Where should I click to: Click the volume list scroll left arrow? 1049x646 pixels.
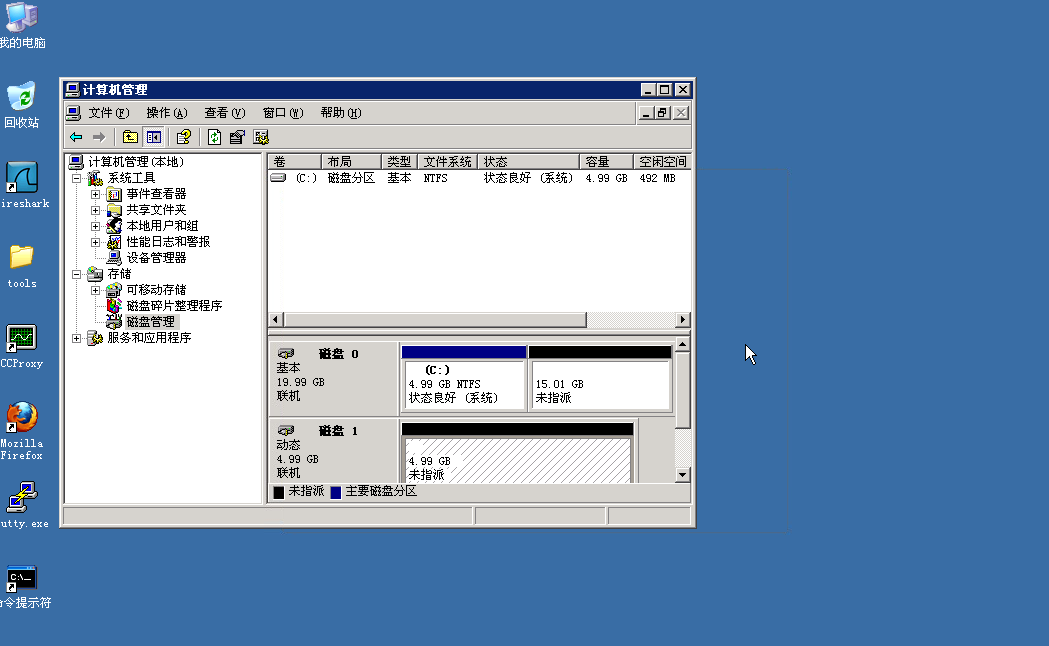click(x=276, y=320)
